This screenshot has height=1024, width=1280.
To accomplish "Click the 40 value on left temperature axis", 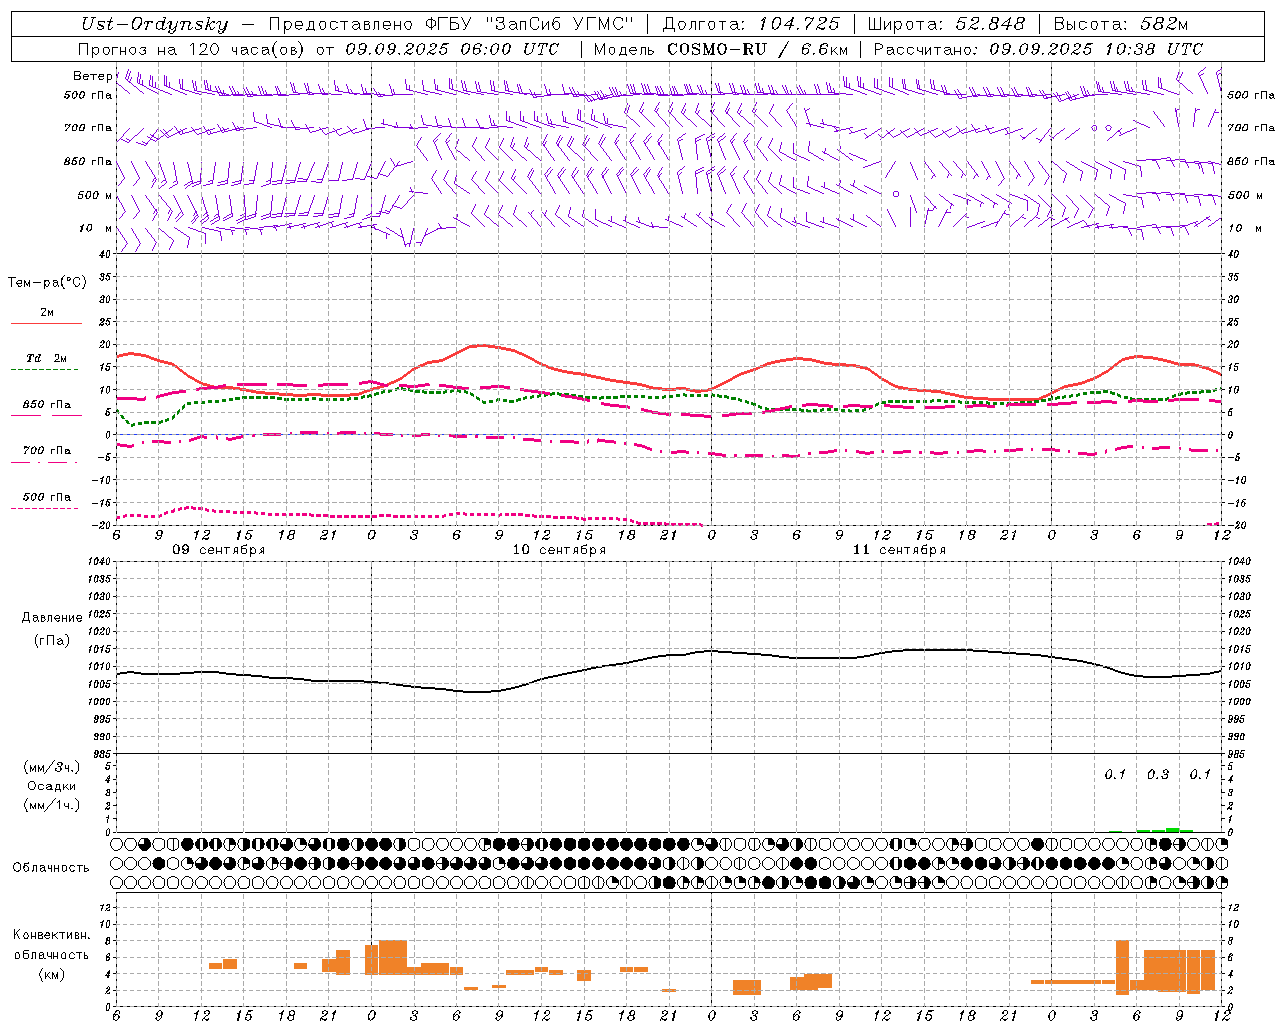I will point(107,254).
